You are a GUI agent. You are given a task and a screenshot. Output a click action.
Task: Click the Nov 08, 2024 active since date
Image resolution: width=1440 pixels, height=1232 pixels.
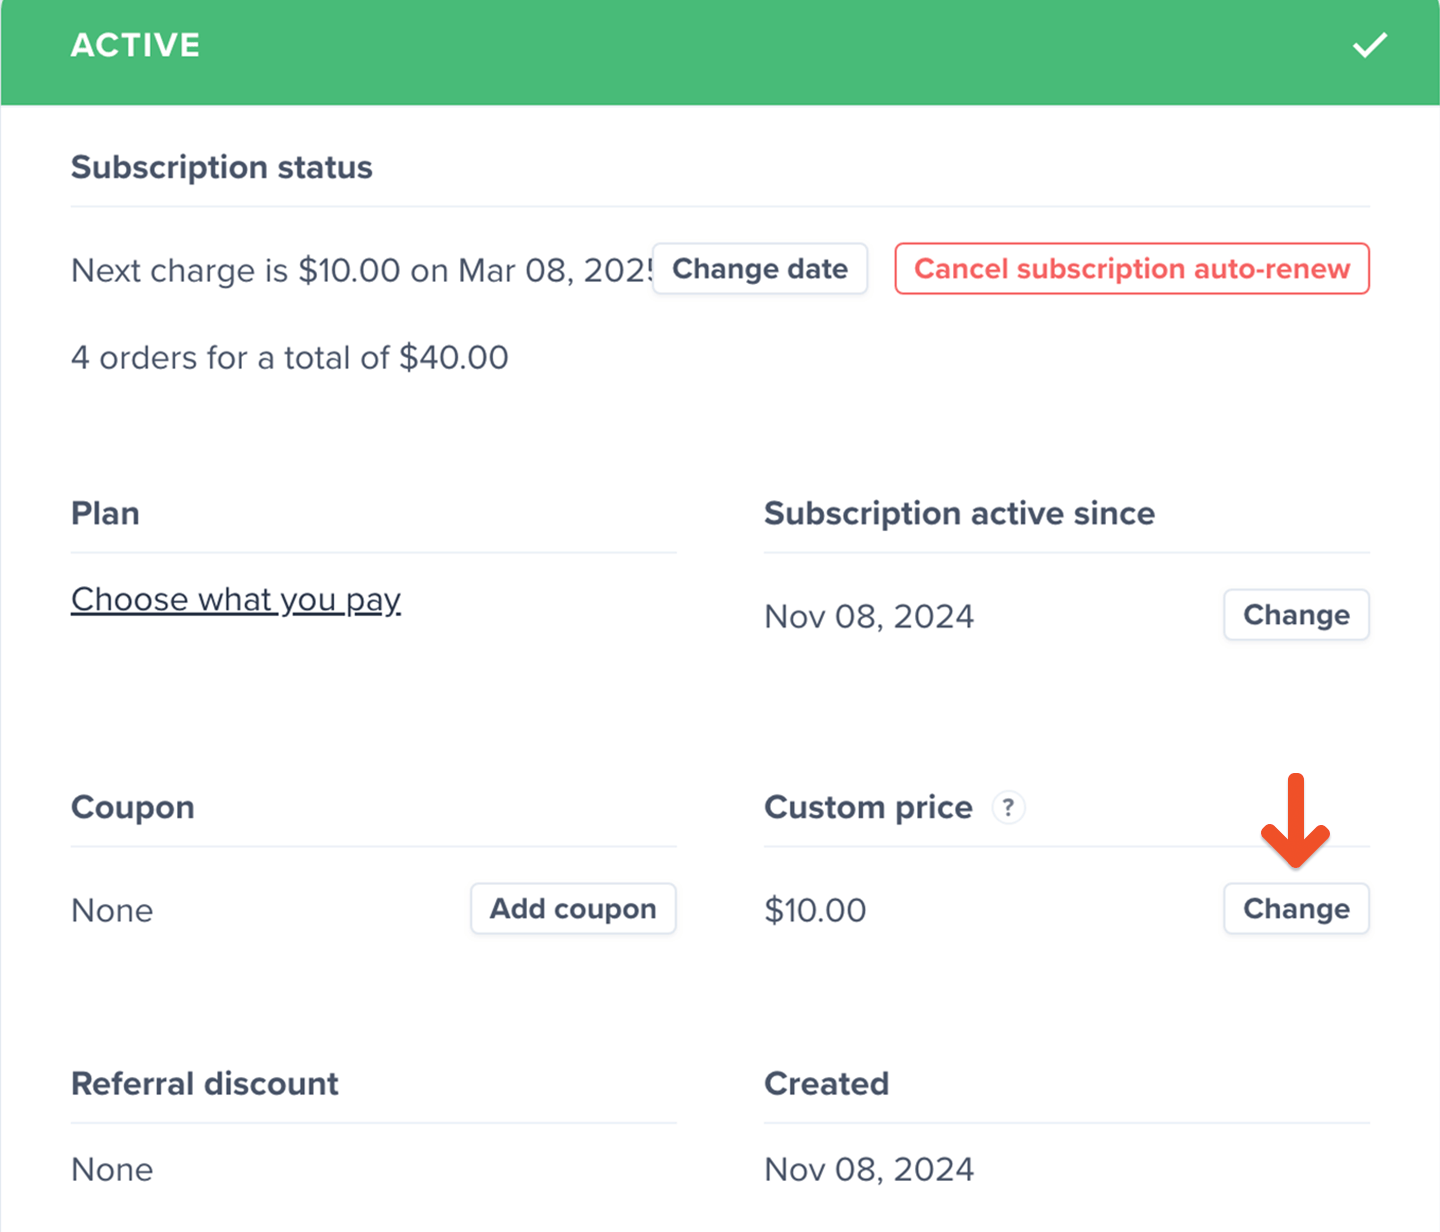point(868,616)
